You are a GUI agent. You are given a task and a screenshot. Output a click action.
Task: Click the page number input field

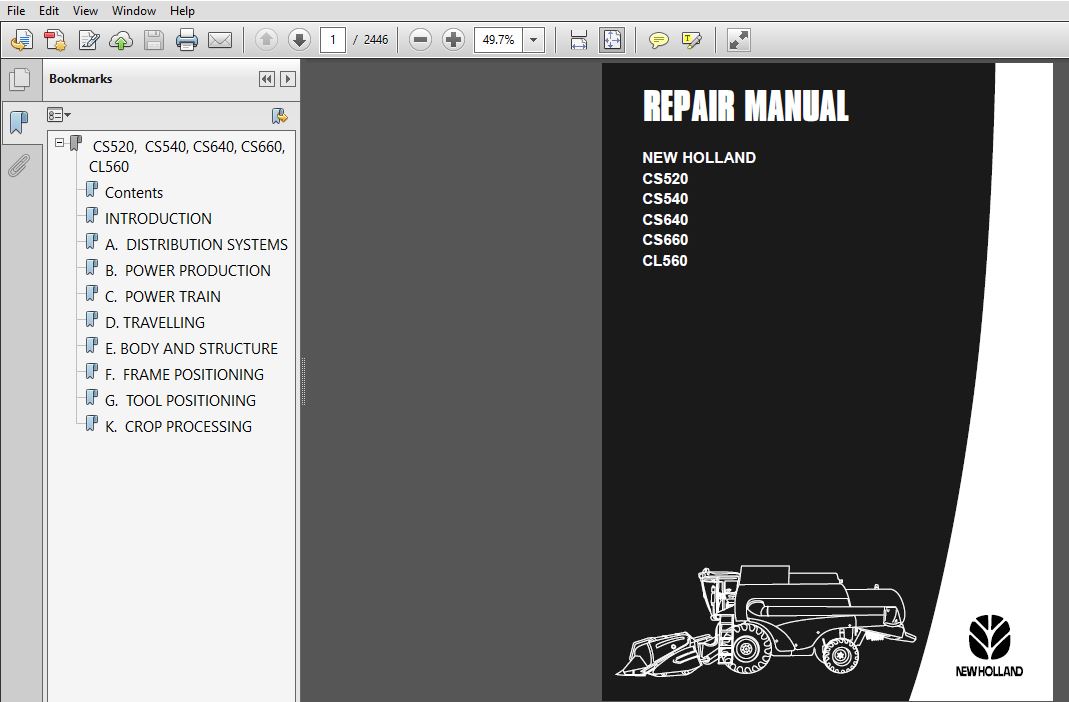[x=333, y=40]
